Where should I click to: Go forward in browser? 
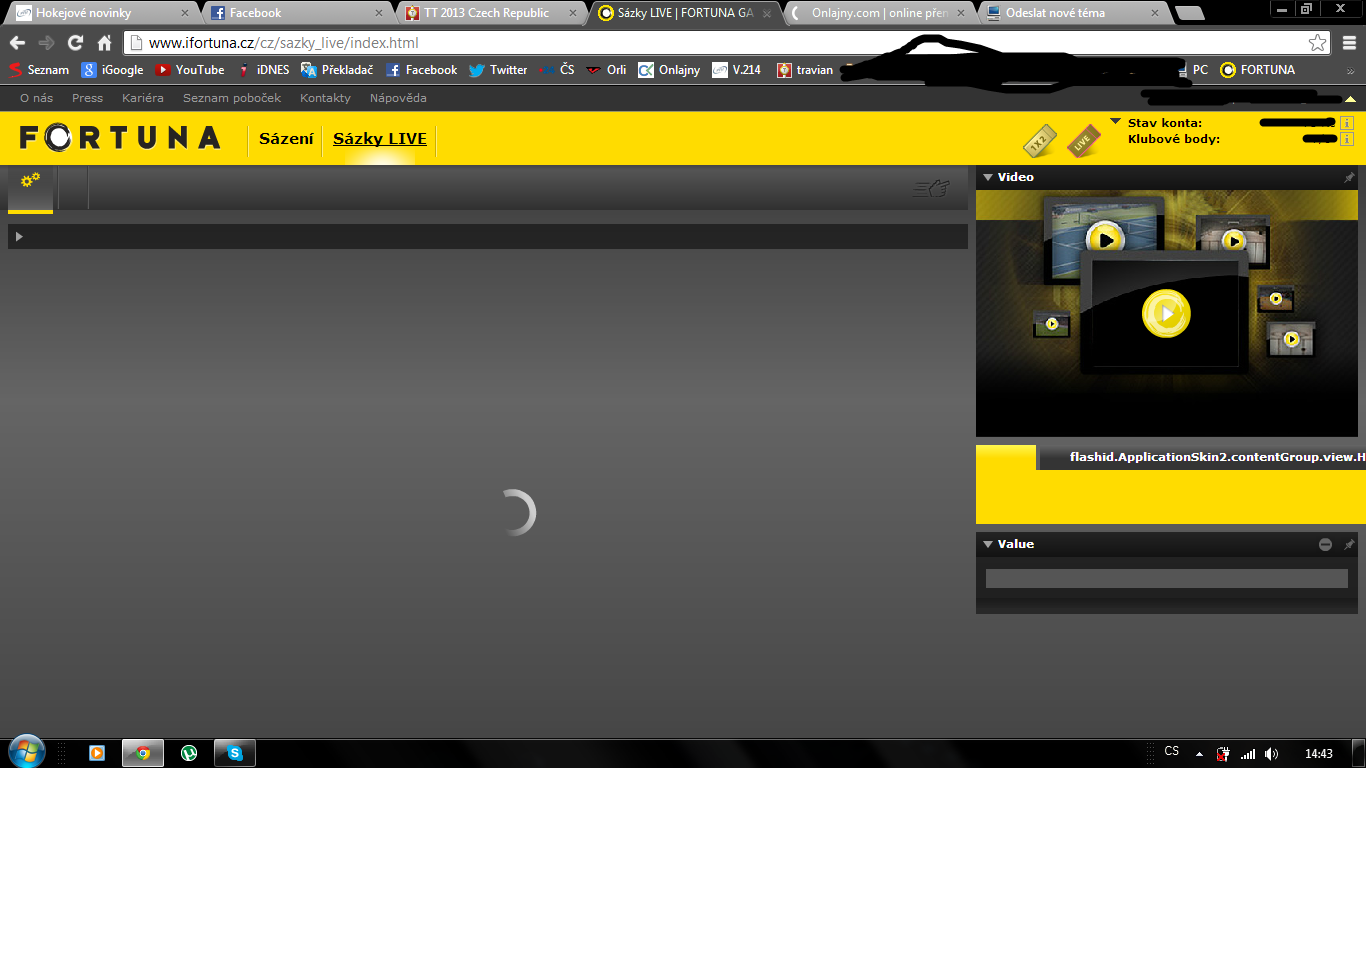46,43
